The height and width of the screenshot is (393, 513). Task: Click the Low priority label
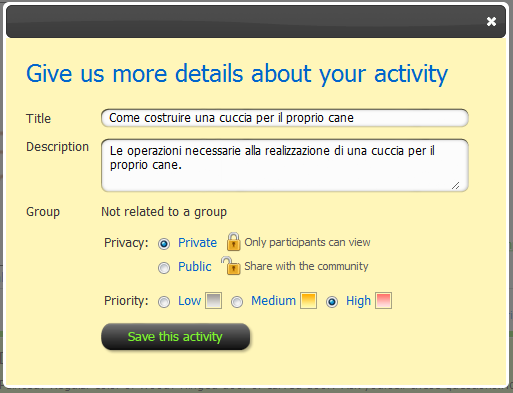pyautogui.click(x=189, y=301)
